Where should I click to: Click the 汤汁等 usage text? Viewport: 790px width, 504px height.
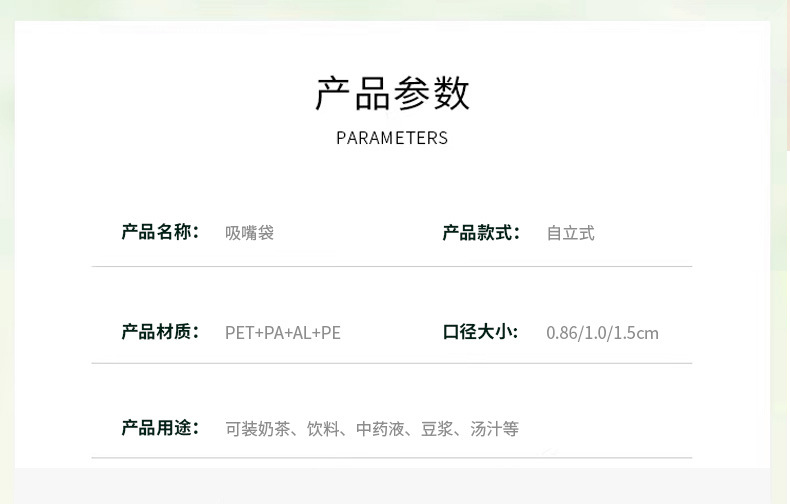point(495,429)
